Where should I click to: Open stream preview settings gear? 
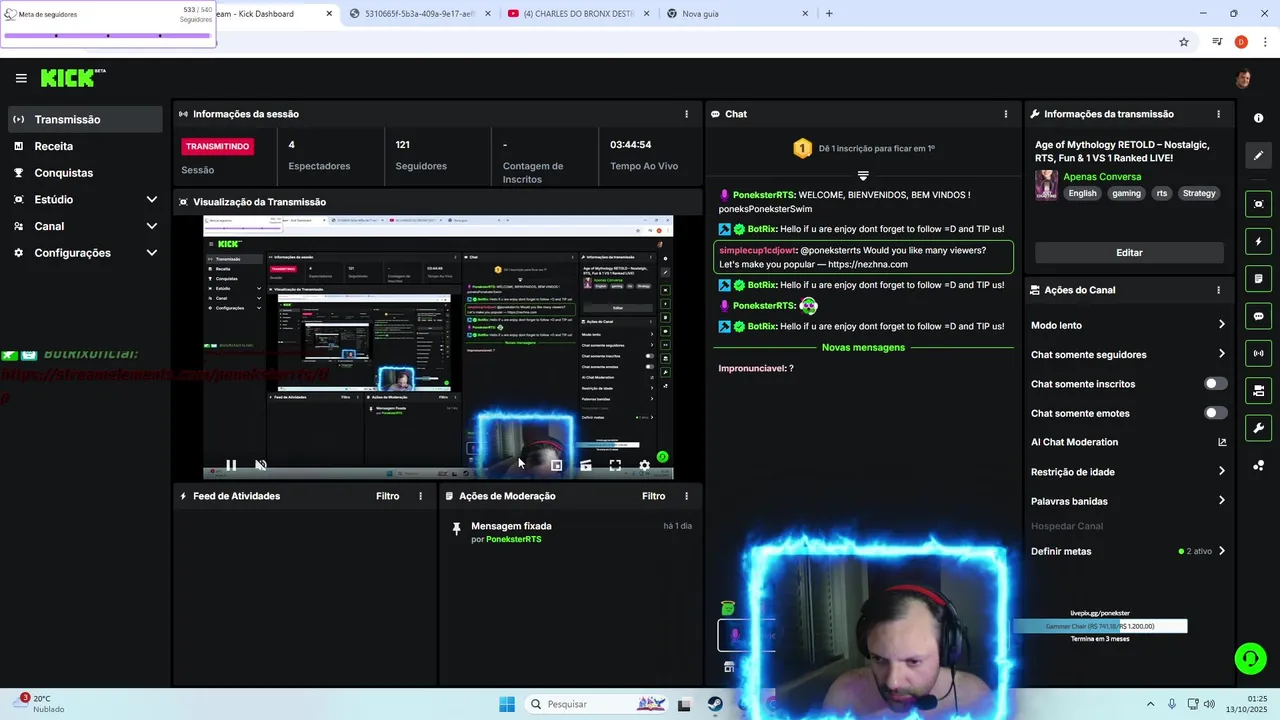point(644,465)
